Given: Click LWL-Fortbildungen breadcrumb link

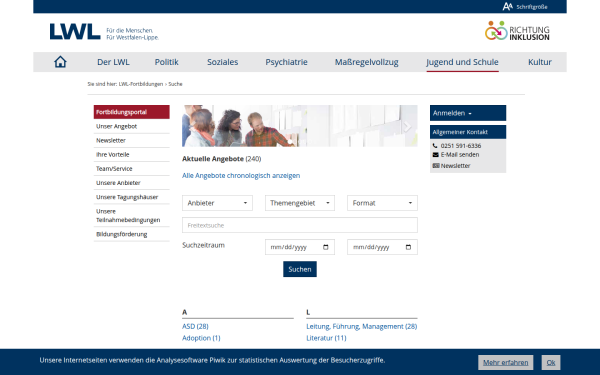Looking at the screenshot, I should click(141, 84).
